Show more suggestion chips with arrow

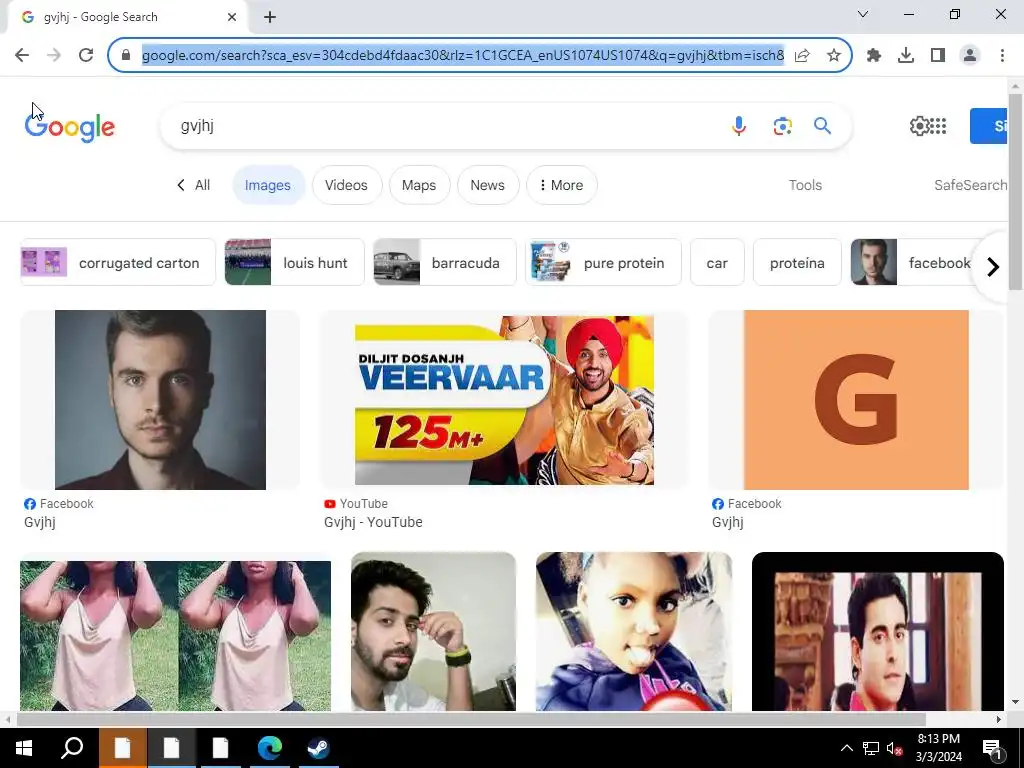pos(993,266)
